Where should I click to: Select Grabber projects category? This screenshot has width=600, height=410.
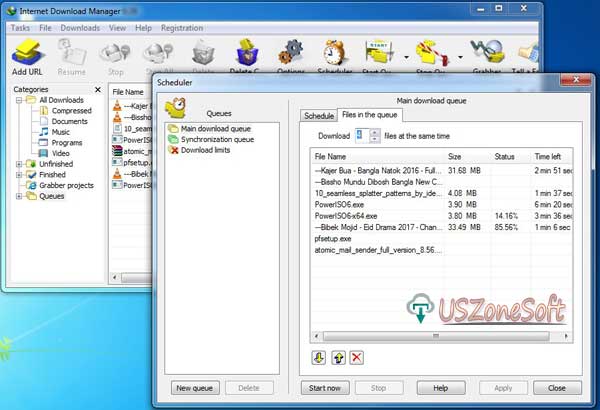click(60, 186)
